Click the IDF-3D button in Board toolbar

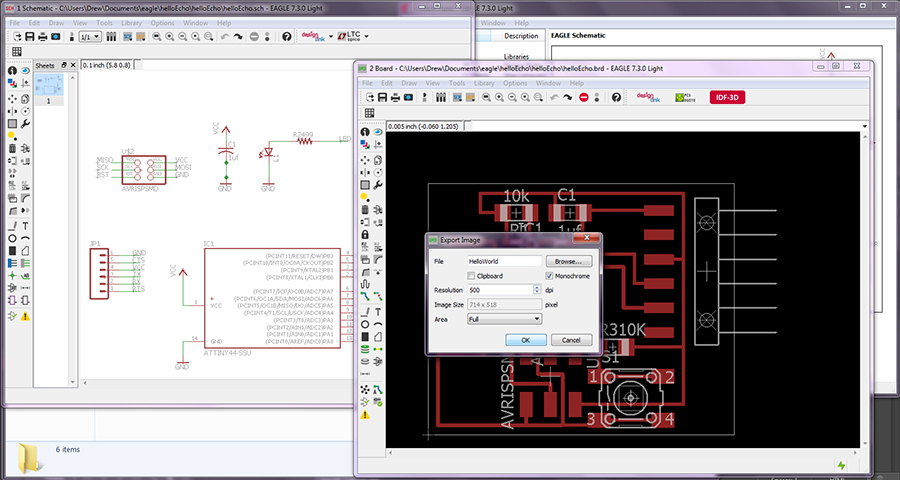(x=727, y=98)
